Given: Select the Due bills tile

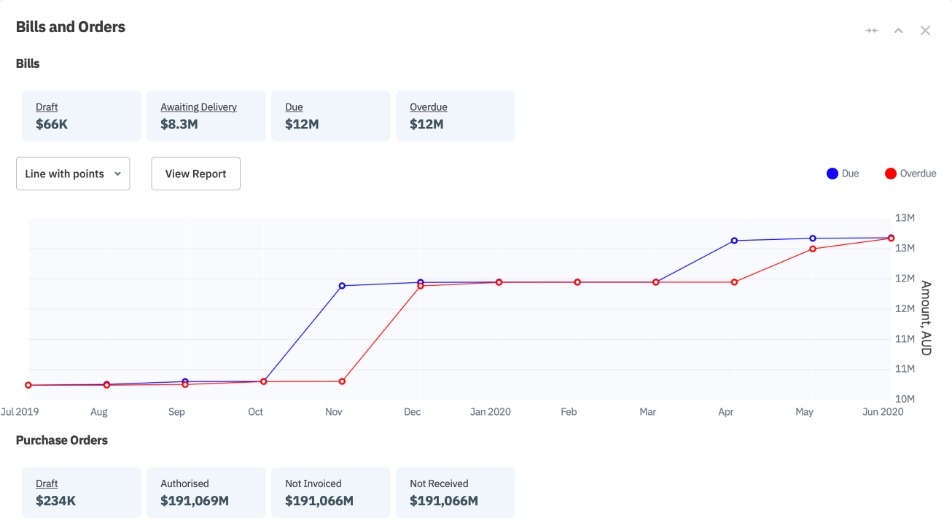Looking at the screenshot, I should coord(331,116).
